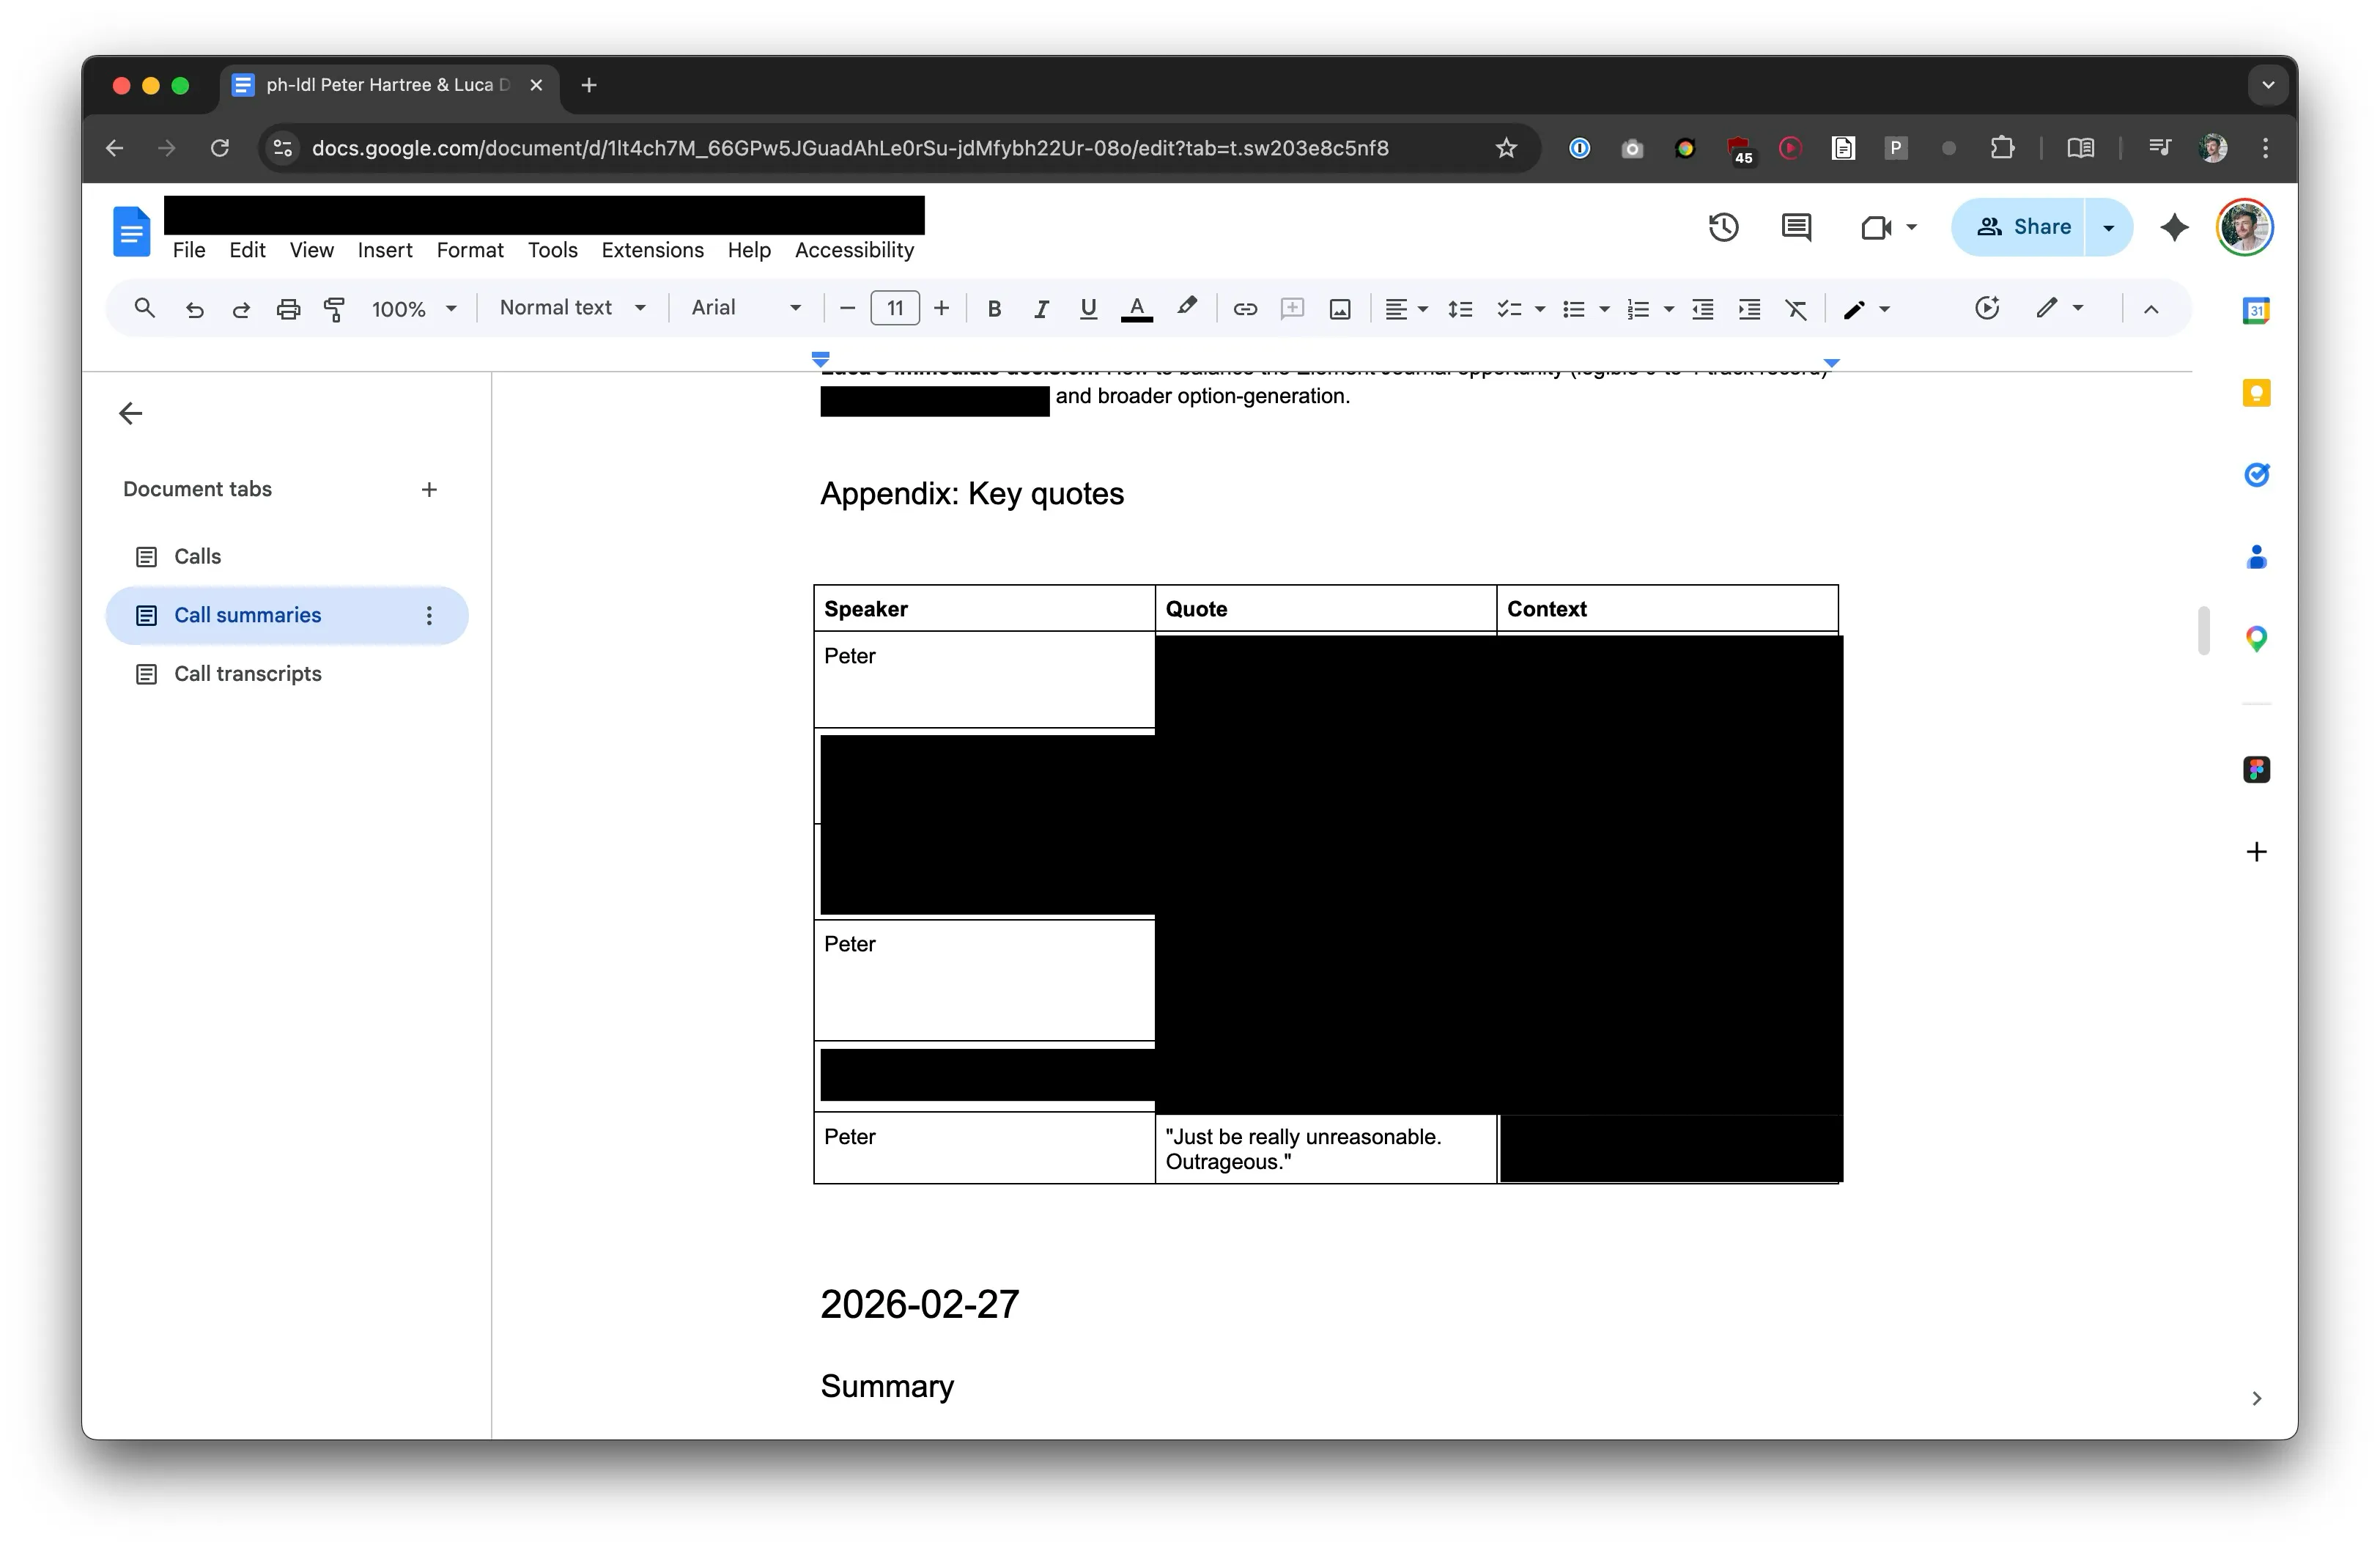
Task: Clear formatting on selected text
Action: 1796,308
